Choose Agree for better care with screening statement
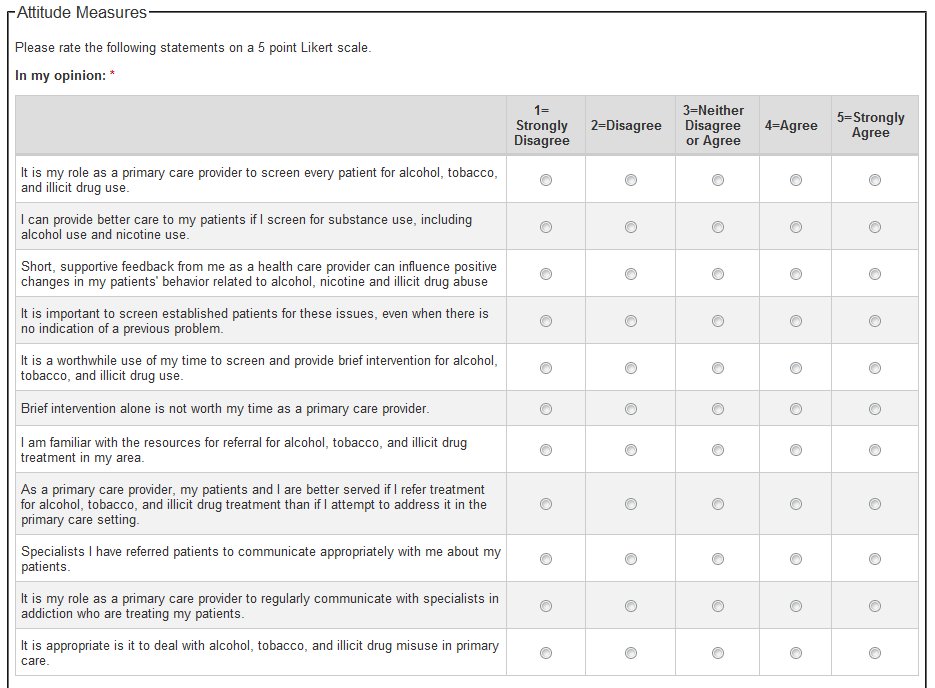935x688 pixels. coord(796,227)
